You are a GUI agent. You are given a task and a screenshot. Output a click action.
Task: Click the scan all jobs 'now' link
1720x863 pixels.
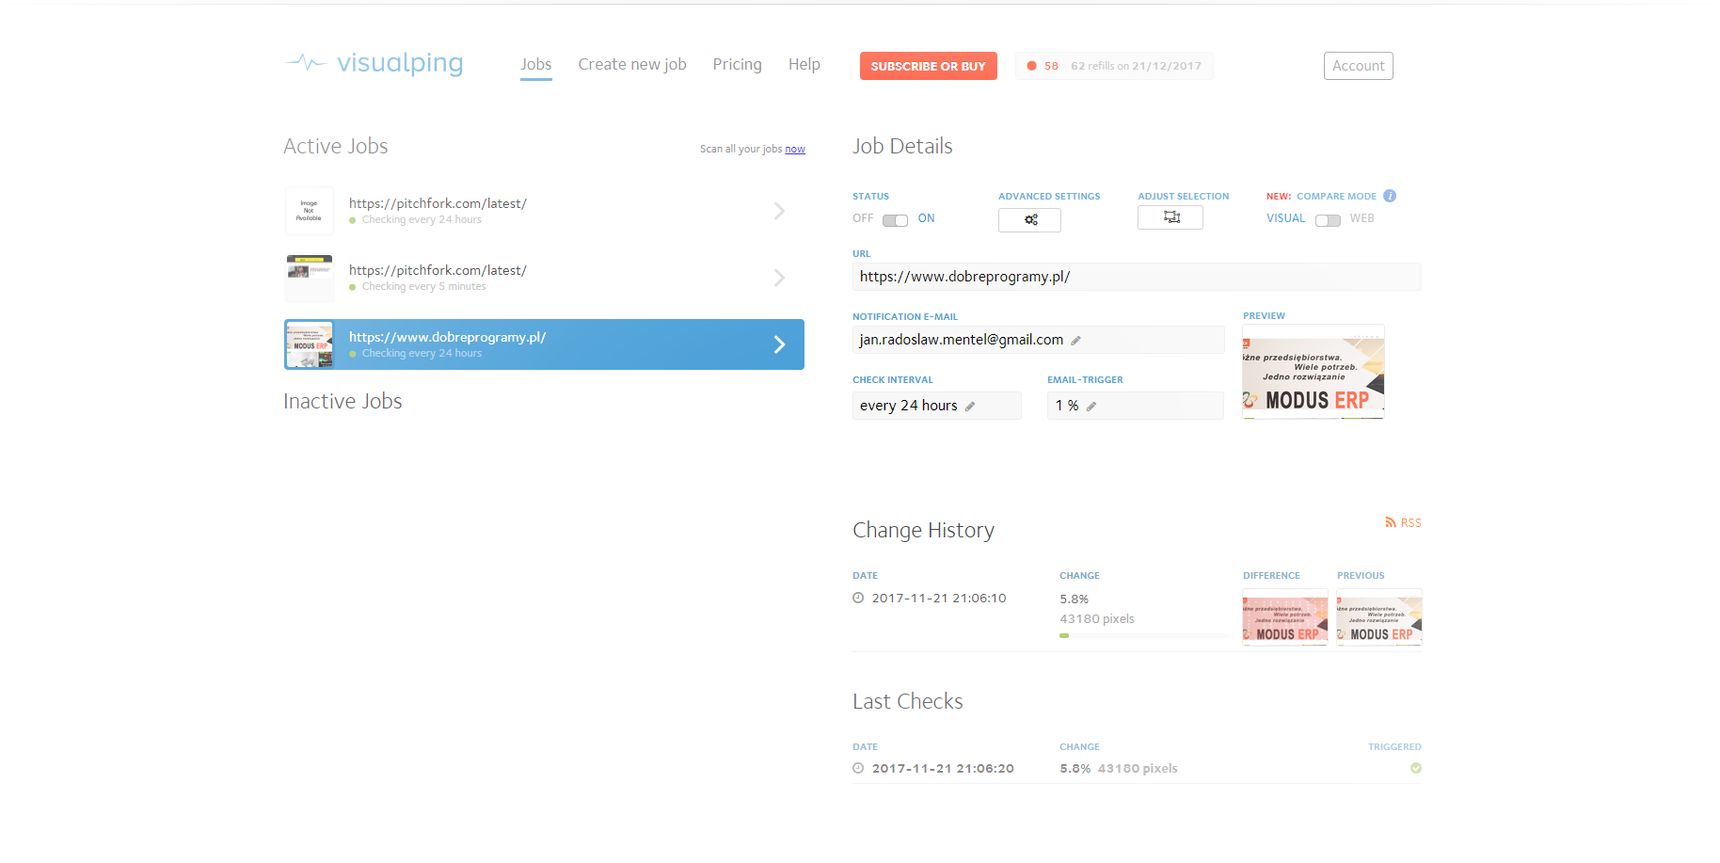click(795, 149)
